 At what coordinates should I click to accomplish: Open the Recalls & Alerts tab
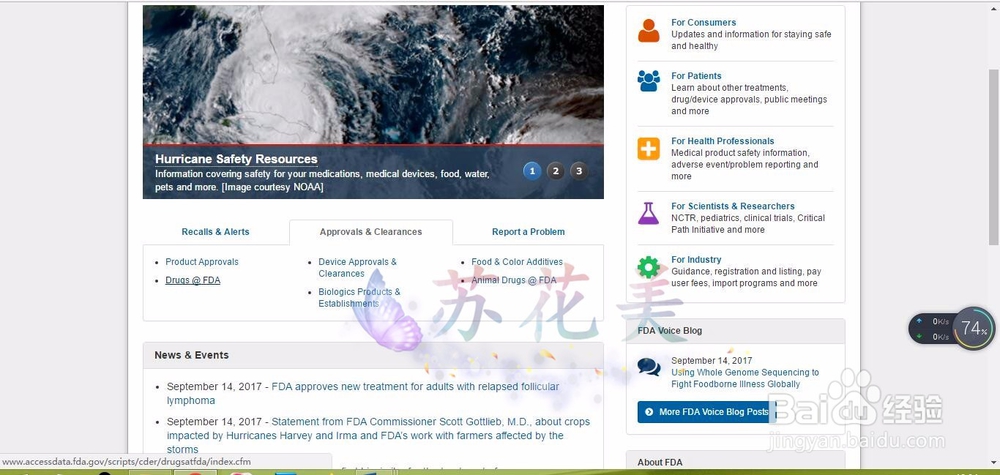[x=216, y=232]
